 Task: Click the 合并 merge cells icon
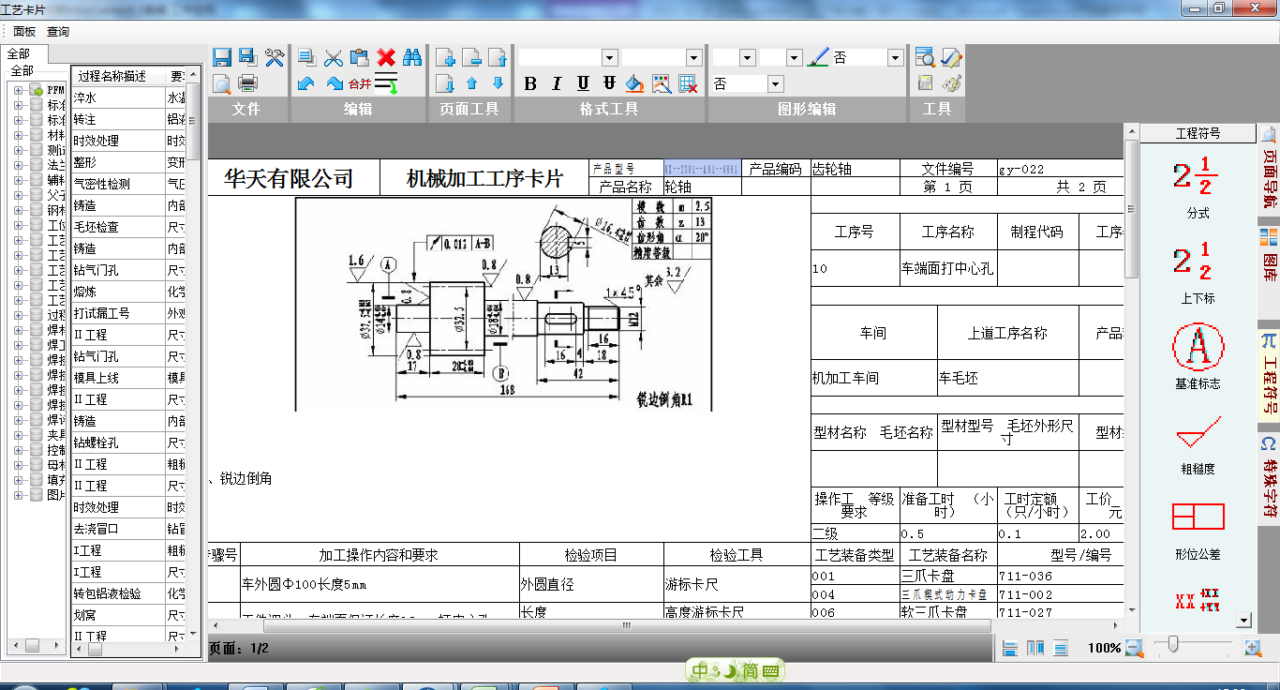pyautogui.click(x=360, y=83)
